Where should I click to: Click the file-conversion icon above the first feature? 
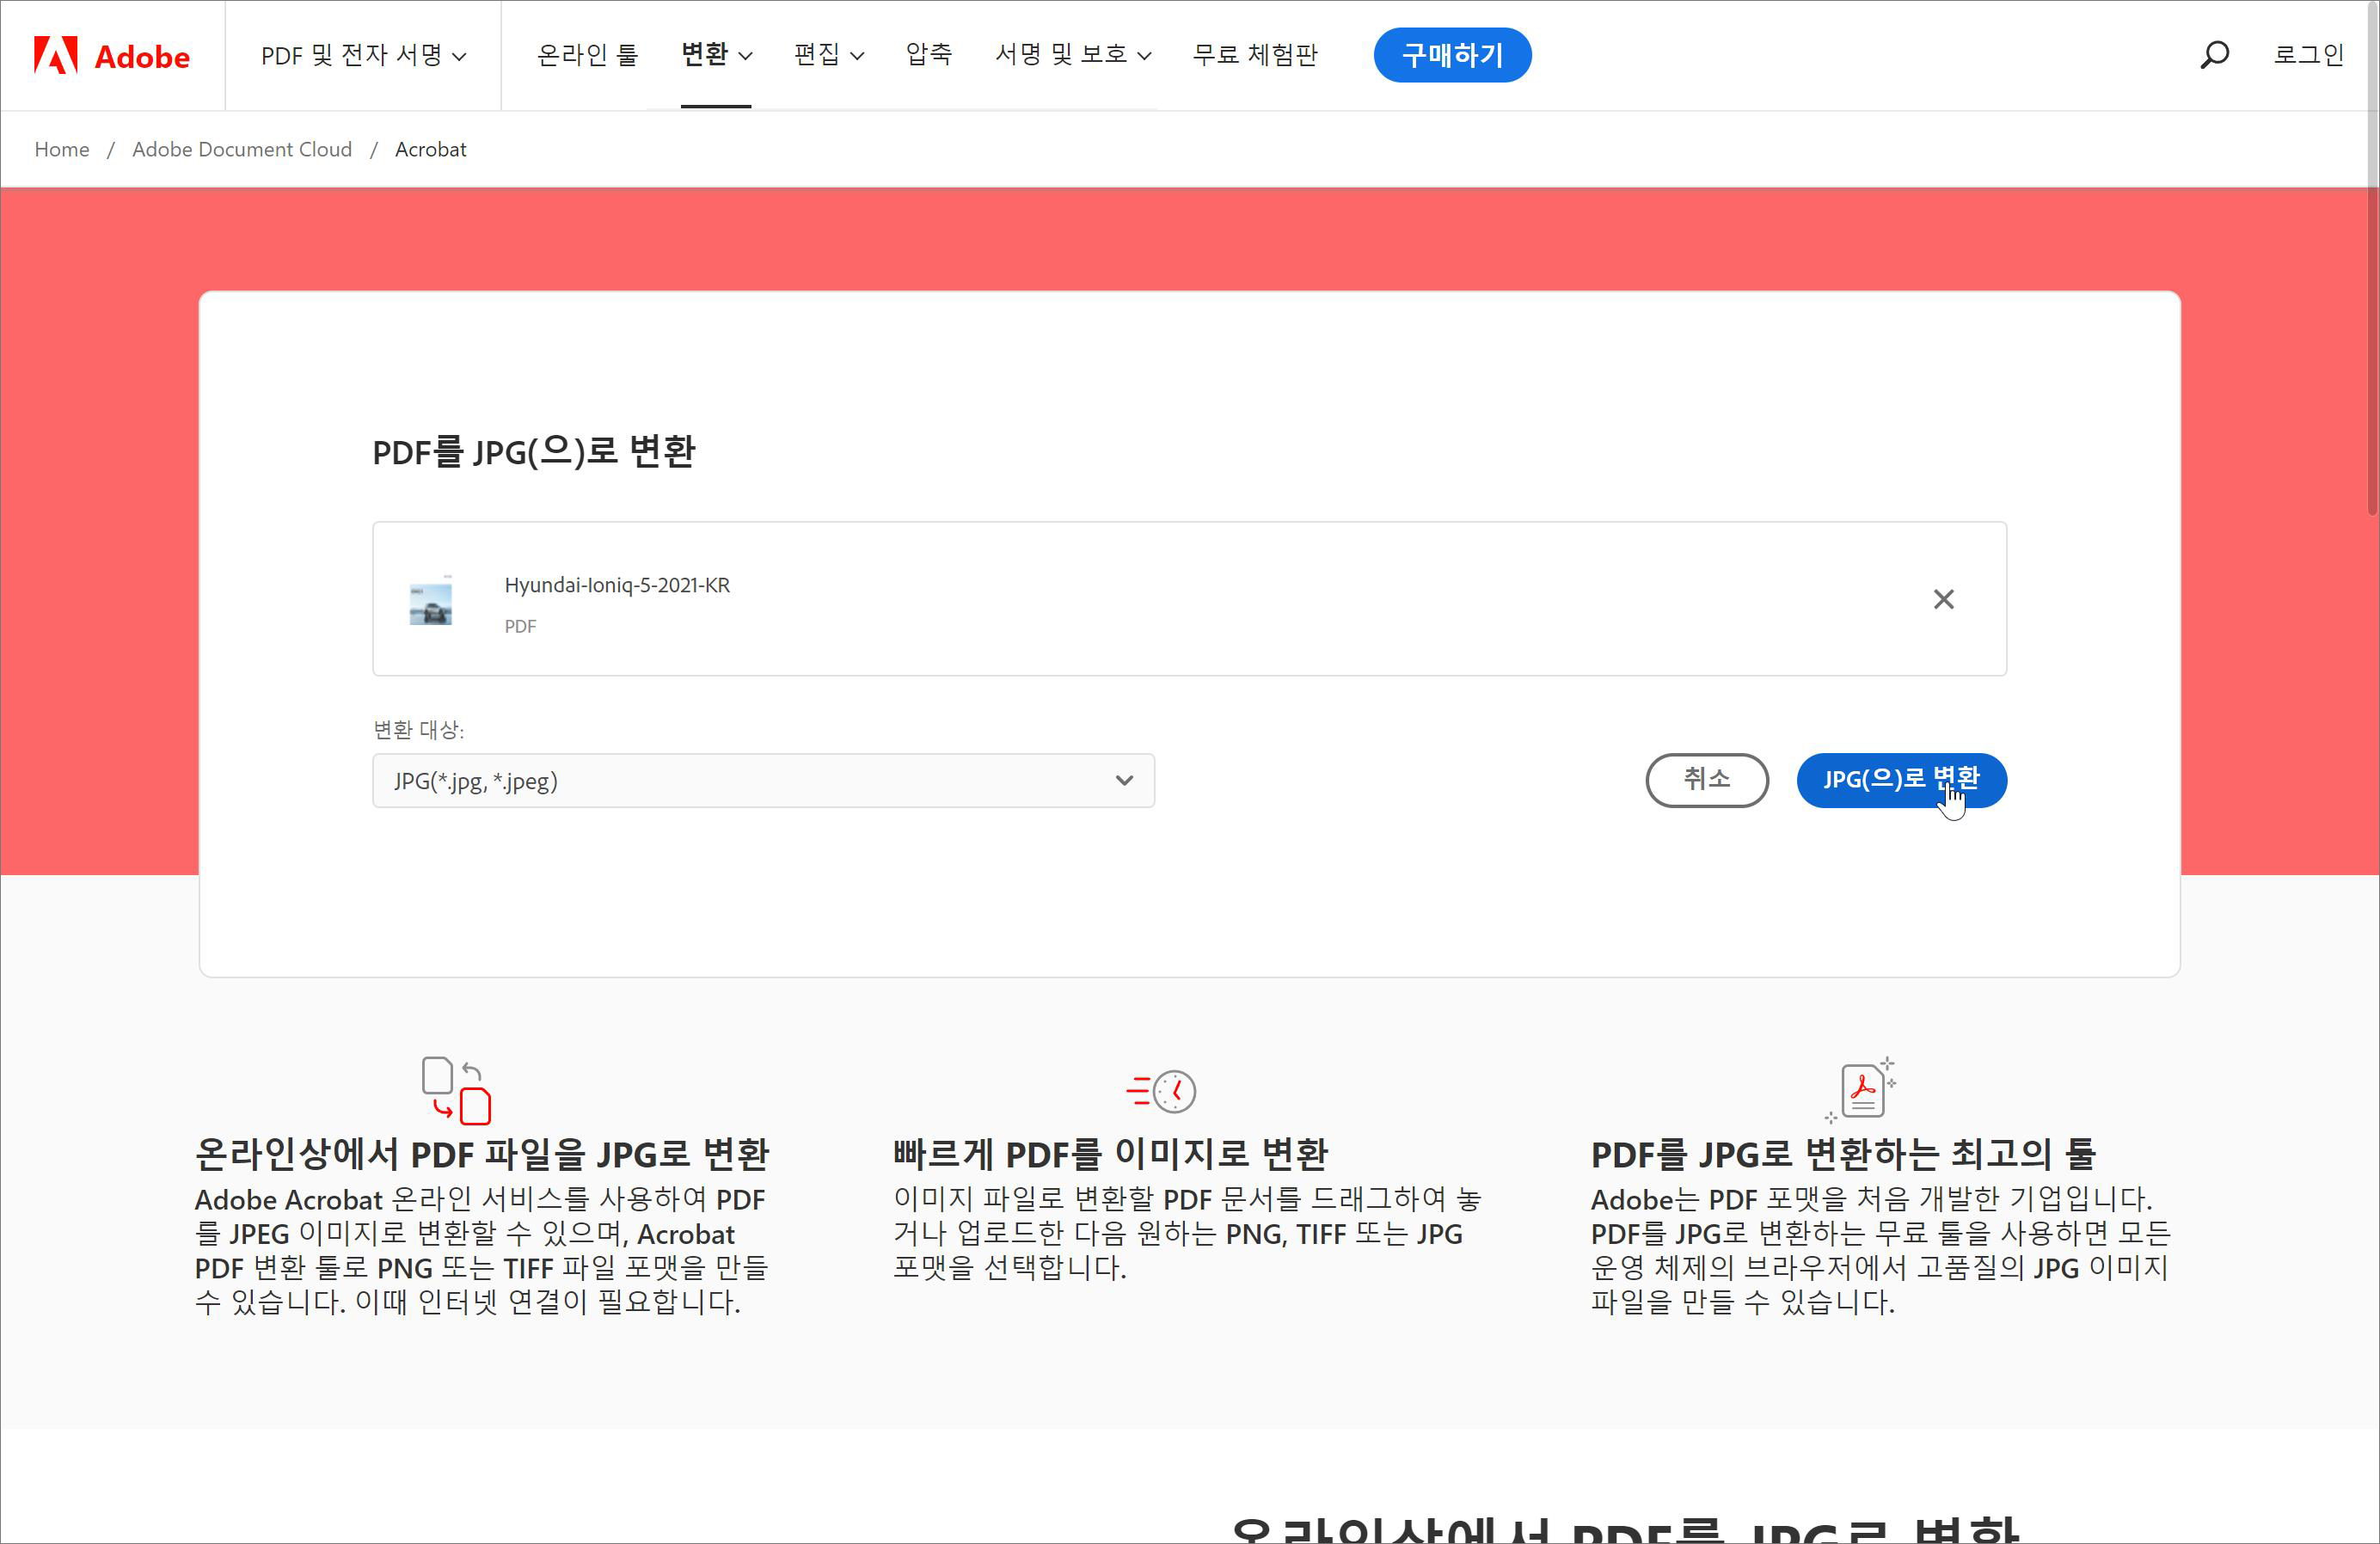[x=456, y=1090]
